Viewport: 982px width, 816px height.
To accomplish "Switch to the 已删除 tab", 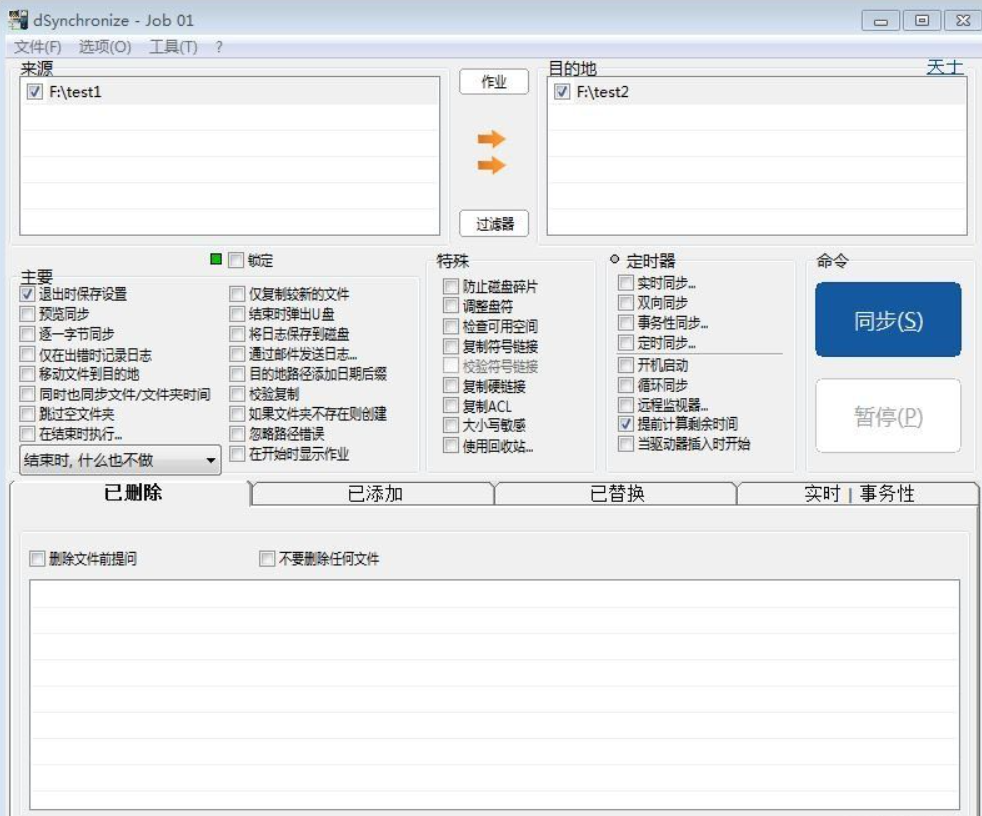I will (131, 493).
